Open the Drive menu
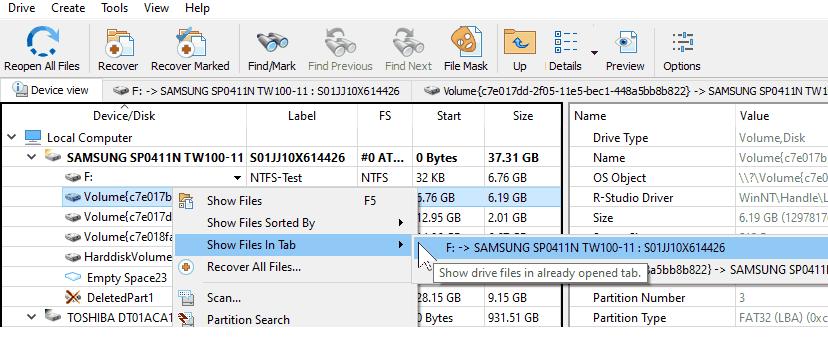The height and width of the screenshot is (362, 828). tap(22, 8)
